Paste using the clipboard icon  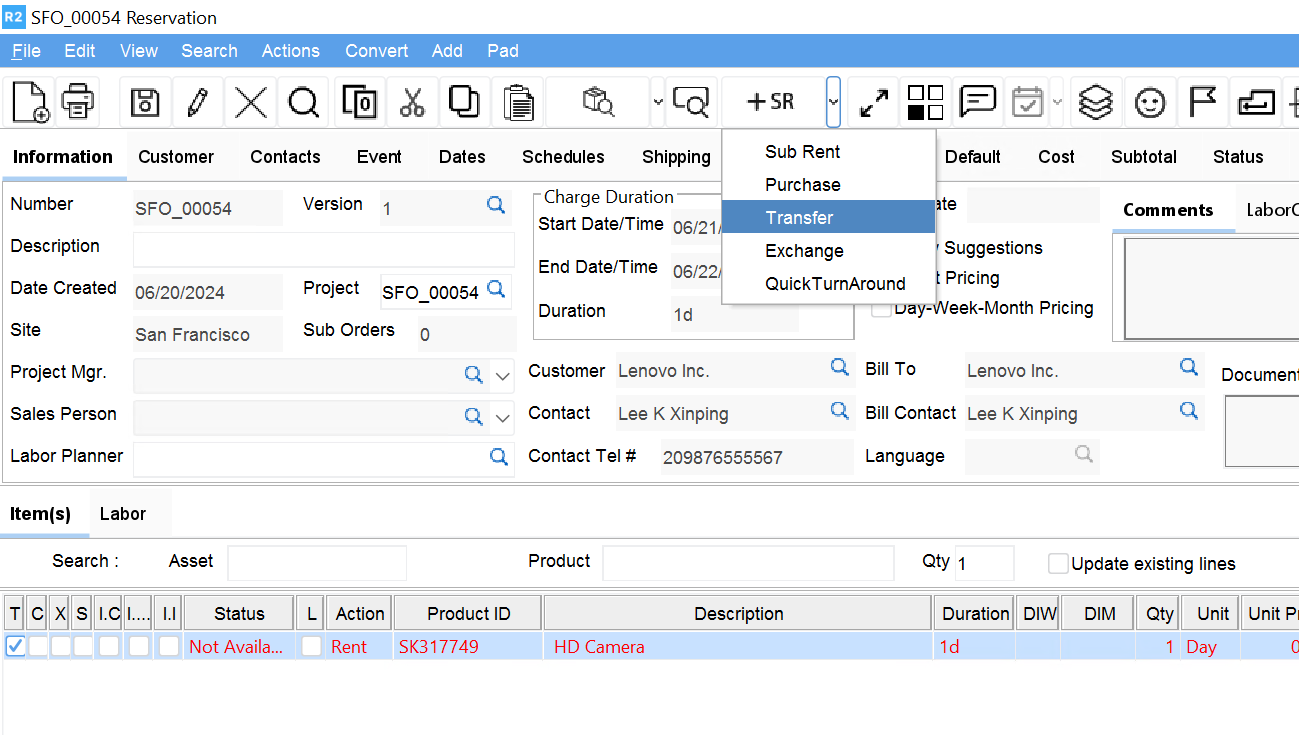point(519,101)
